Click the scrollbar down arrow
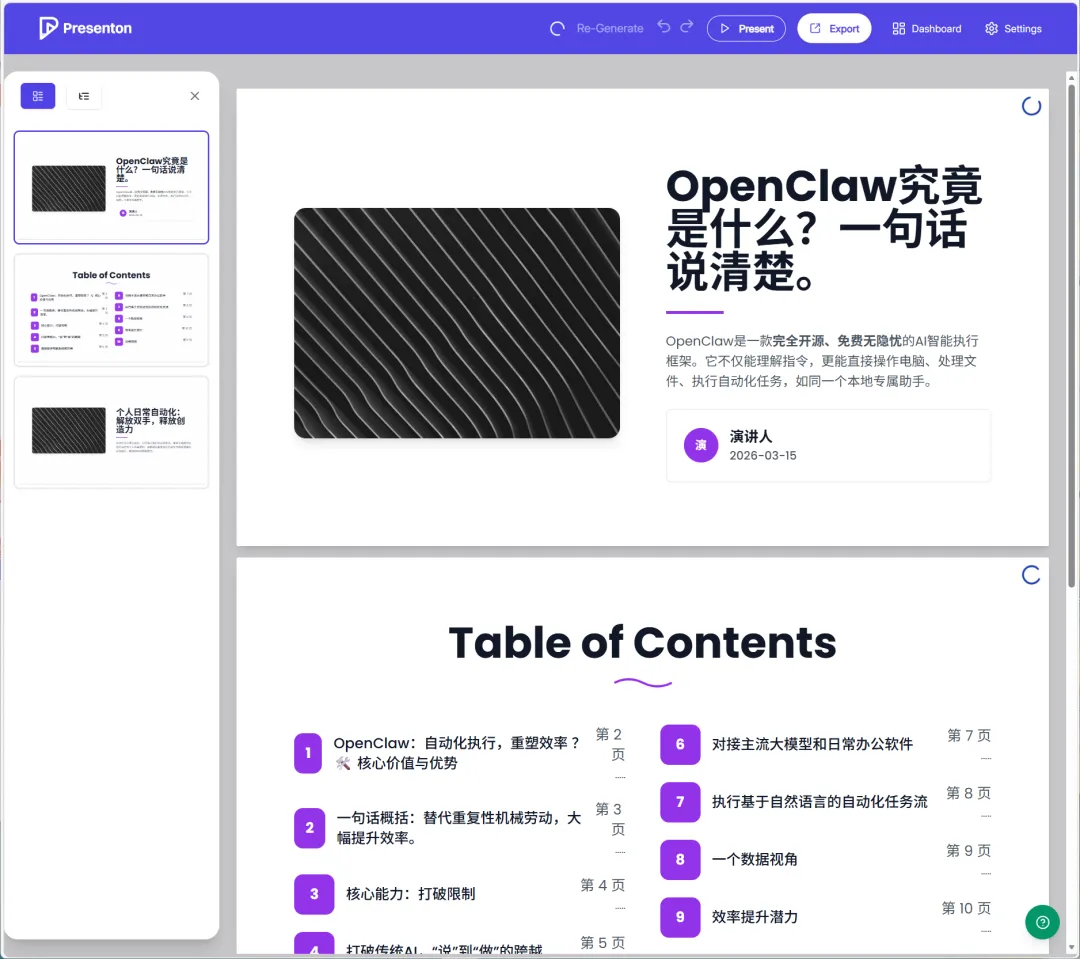 tap(1071, 948)
